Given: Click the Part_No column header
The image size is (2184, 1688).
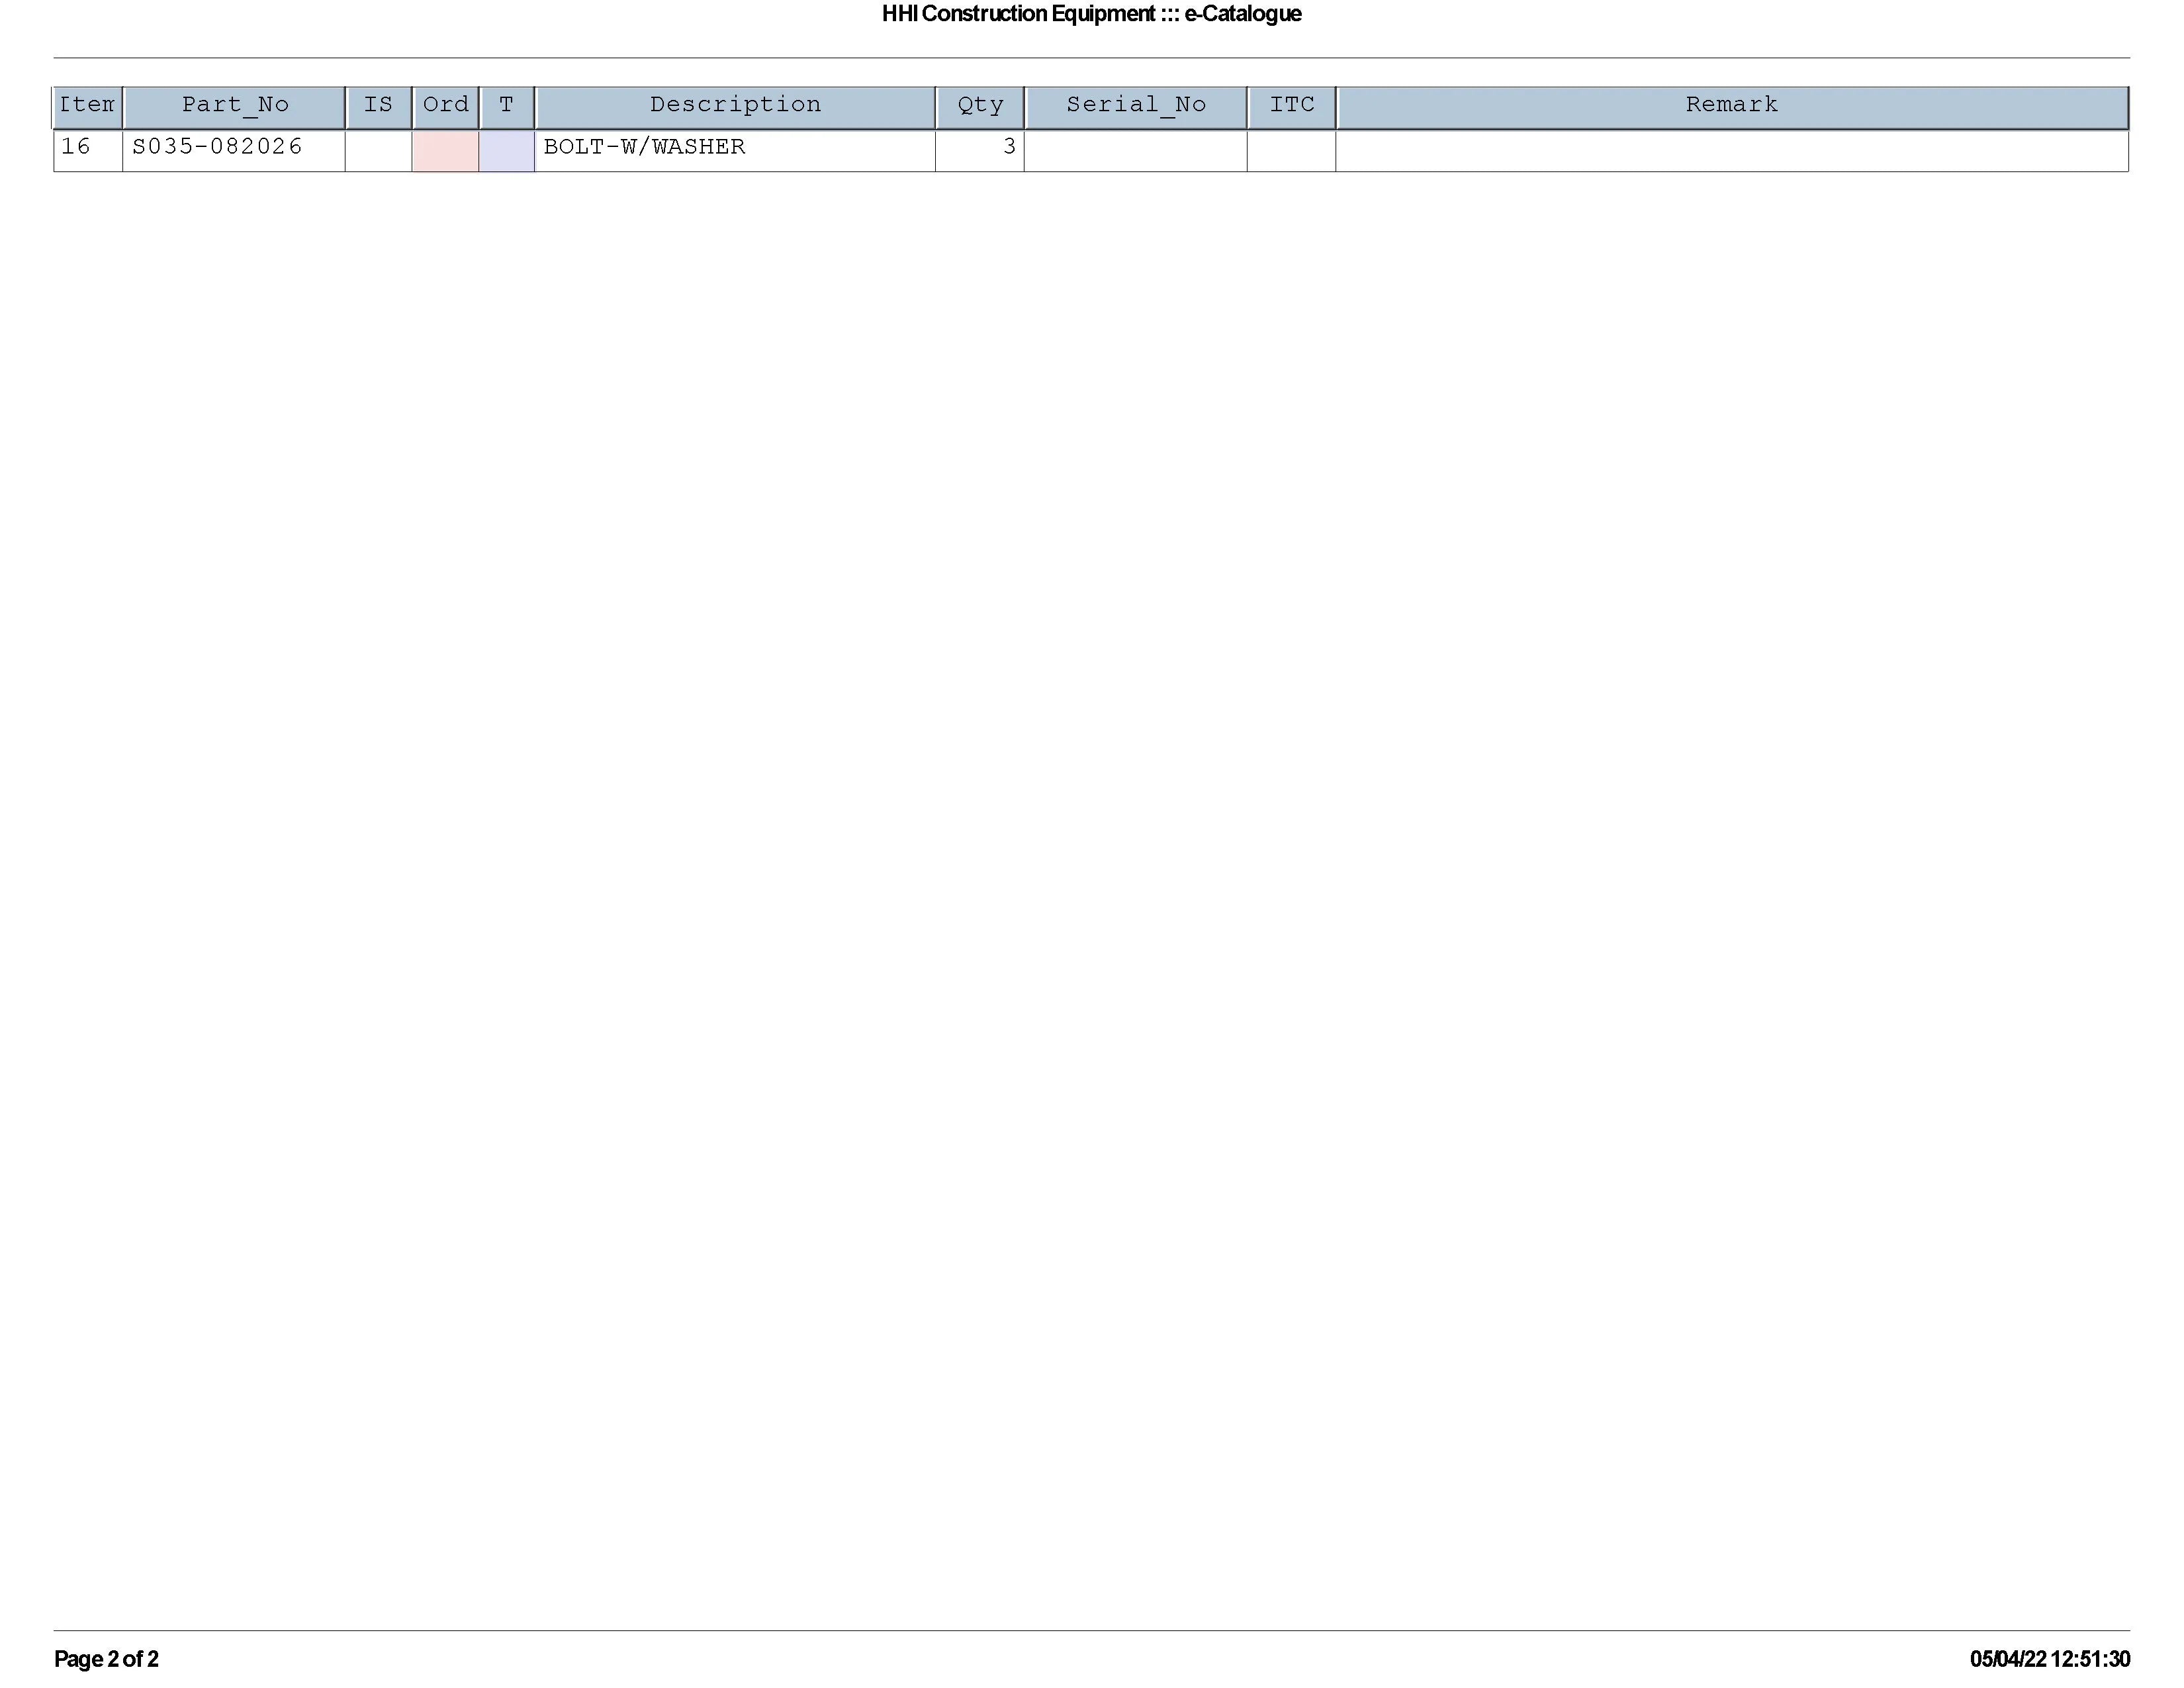Looking at the screenshot, I should point(234,105).
